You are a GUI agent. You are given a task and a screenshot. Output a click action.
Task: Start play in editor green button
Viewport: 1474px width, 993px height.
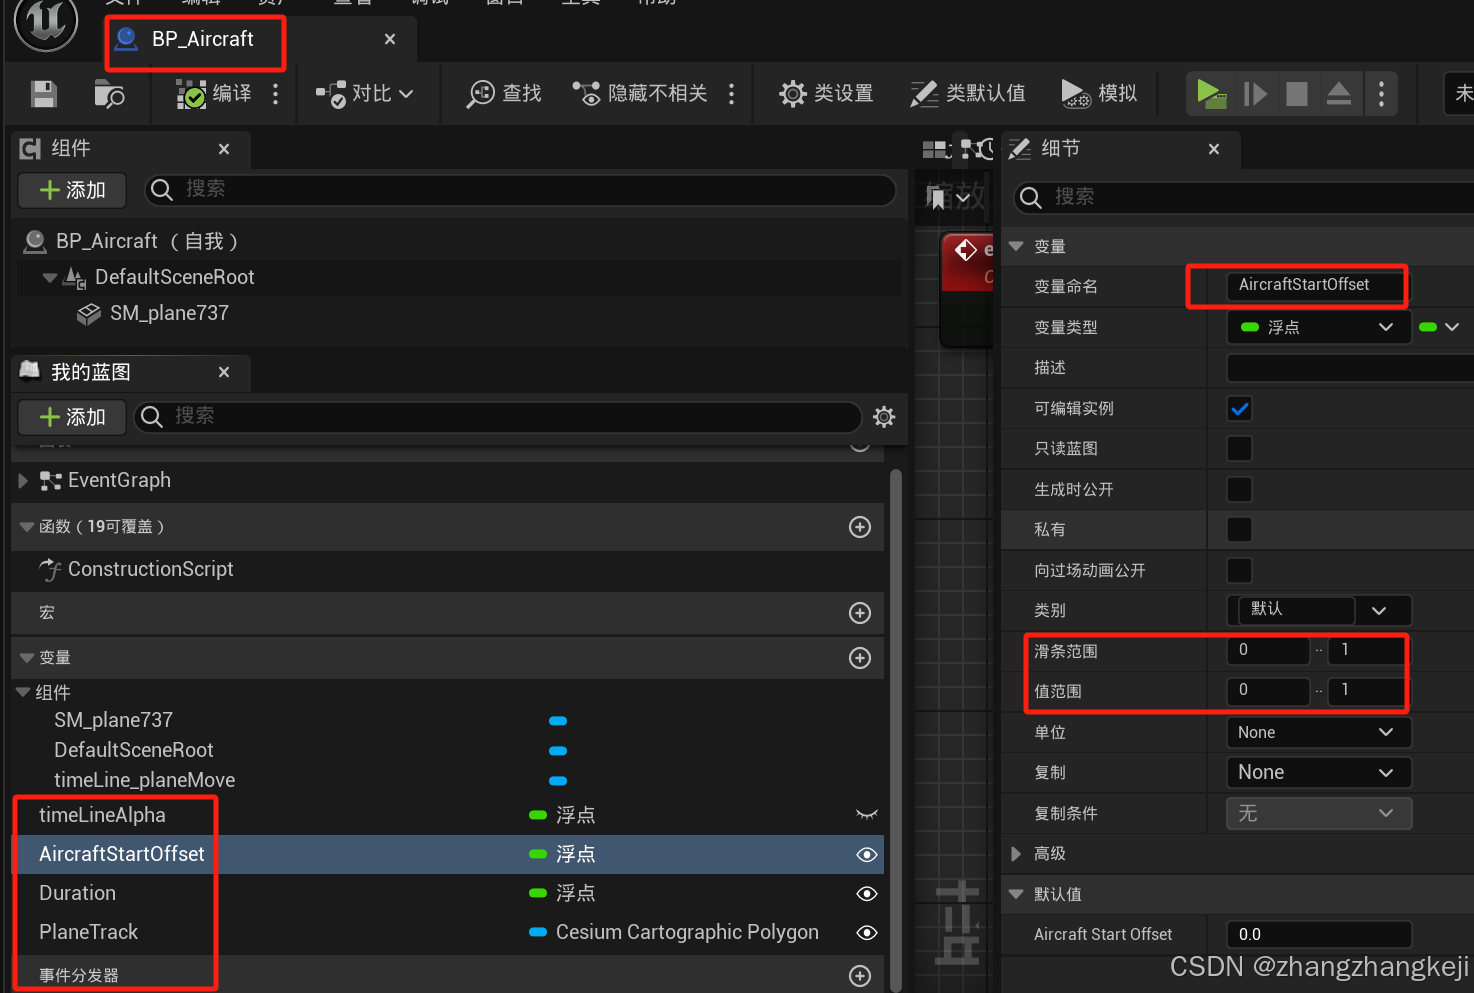(1211, 94)
